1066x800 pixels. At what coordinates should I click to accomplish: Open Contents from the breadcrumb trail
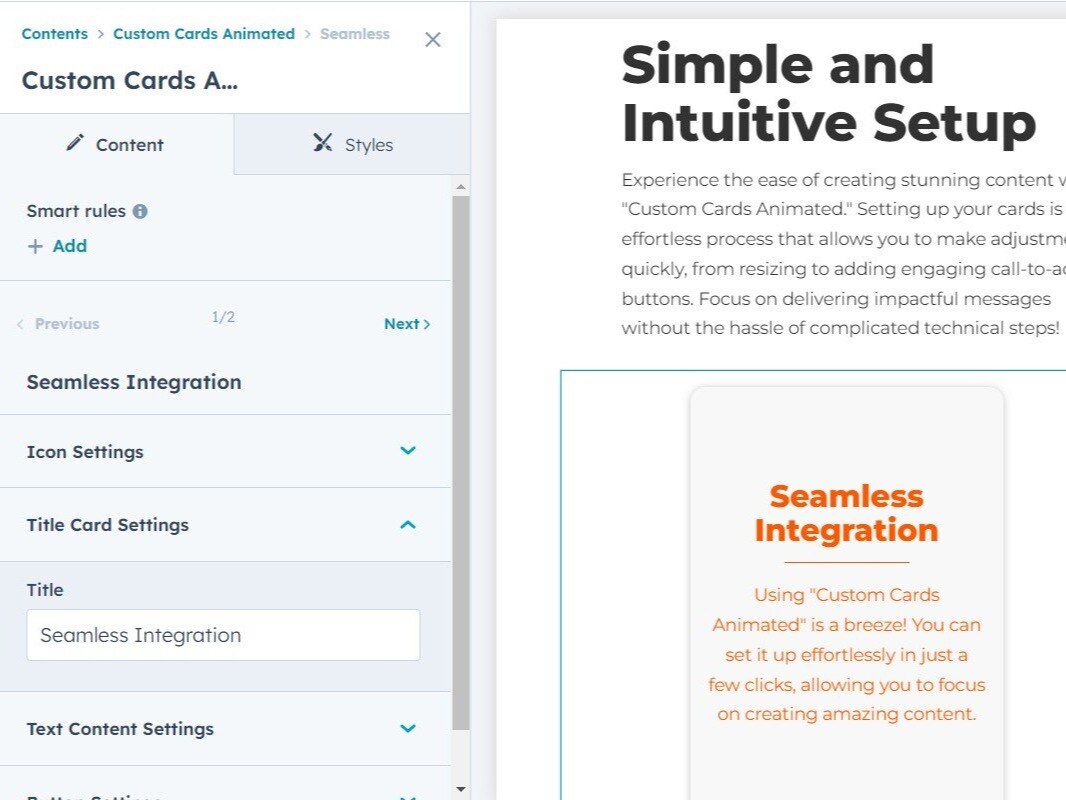point(54,33)
